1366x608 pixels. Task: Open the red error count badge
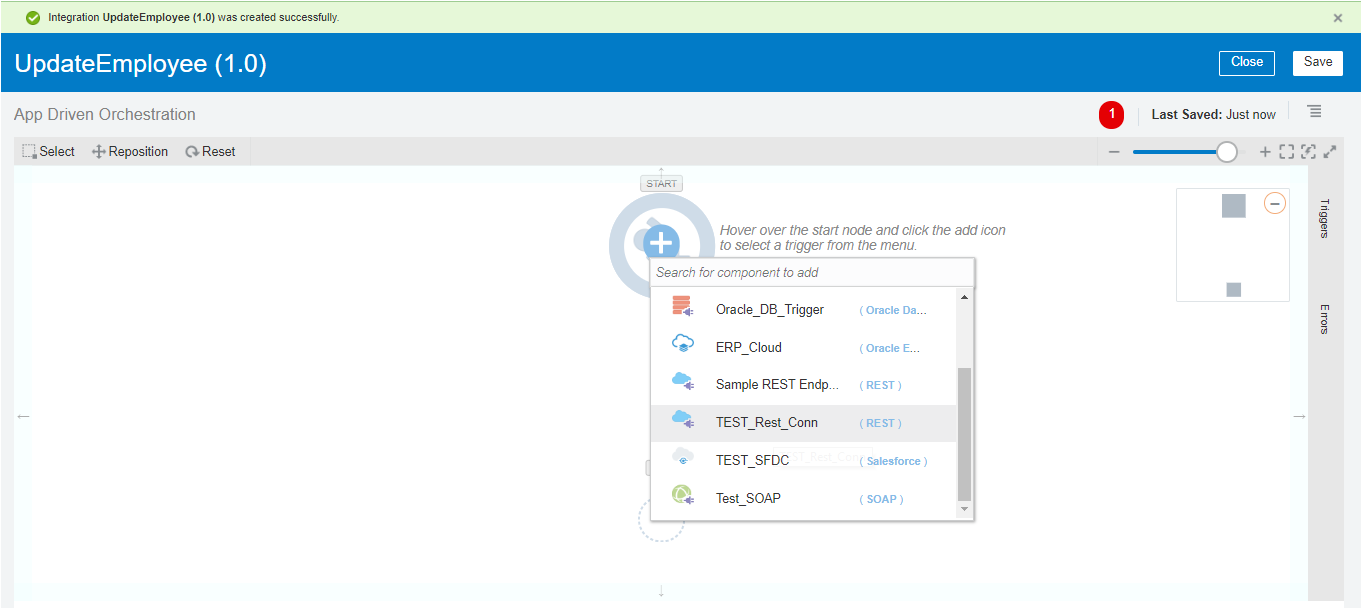[x=1111, y=115]
